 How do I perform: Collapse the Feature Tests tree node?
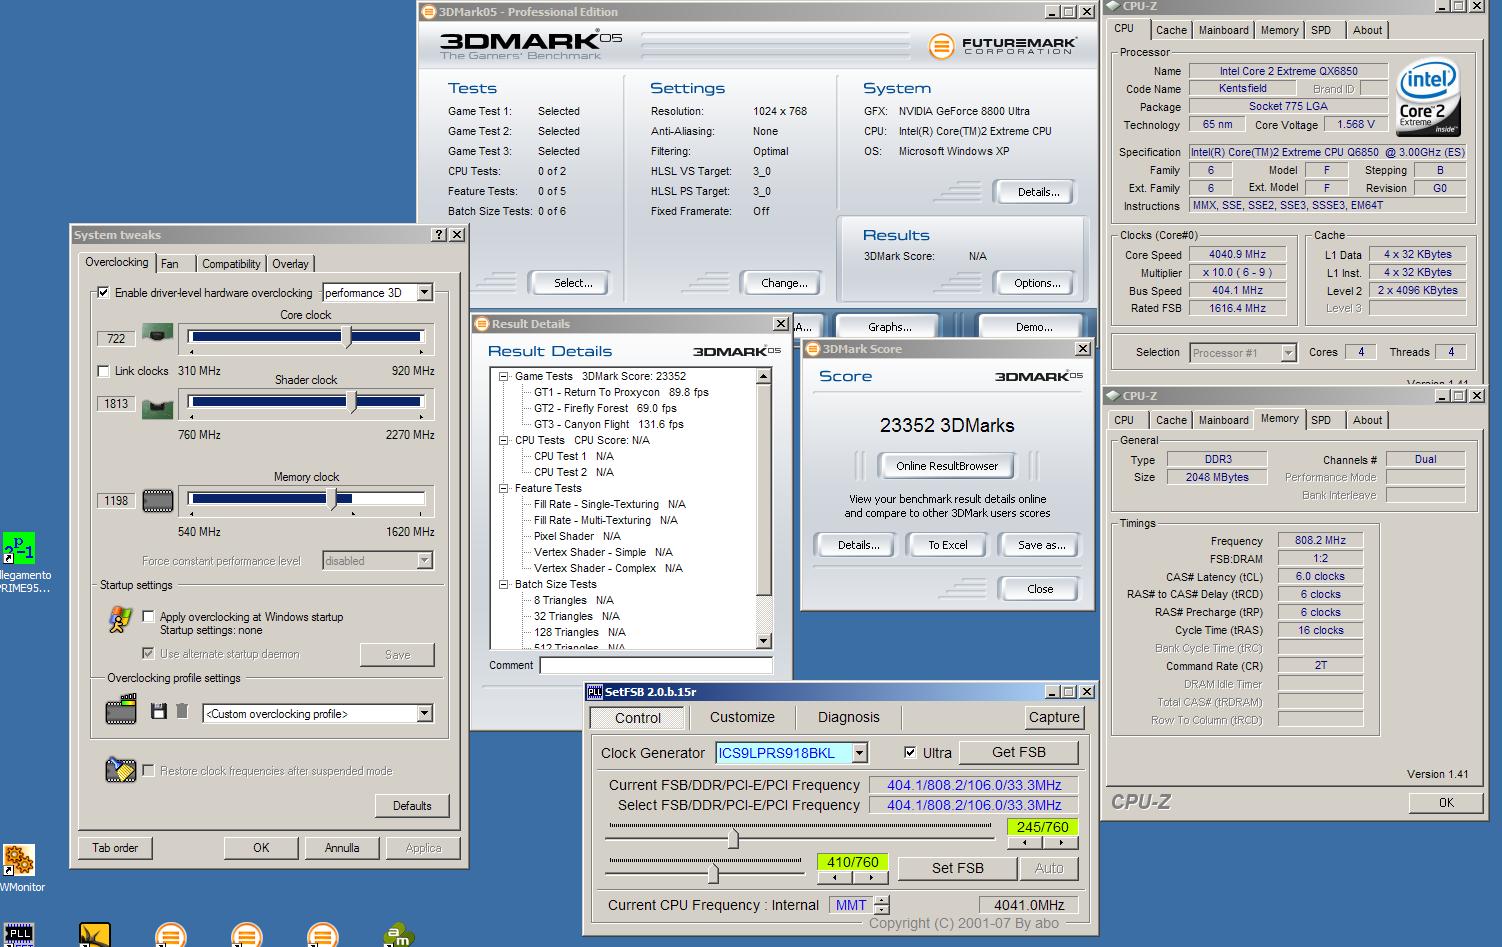[x=504, y=489]
